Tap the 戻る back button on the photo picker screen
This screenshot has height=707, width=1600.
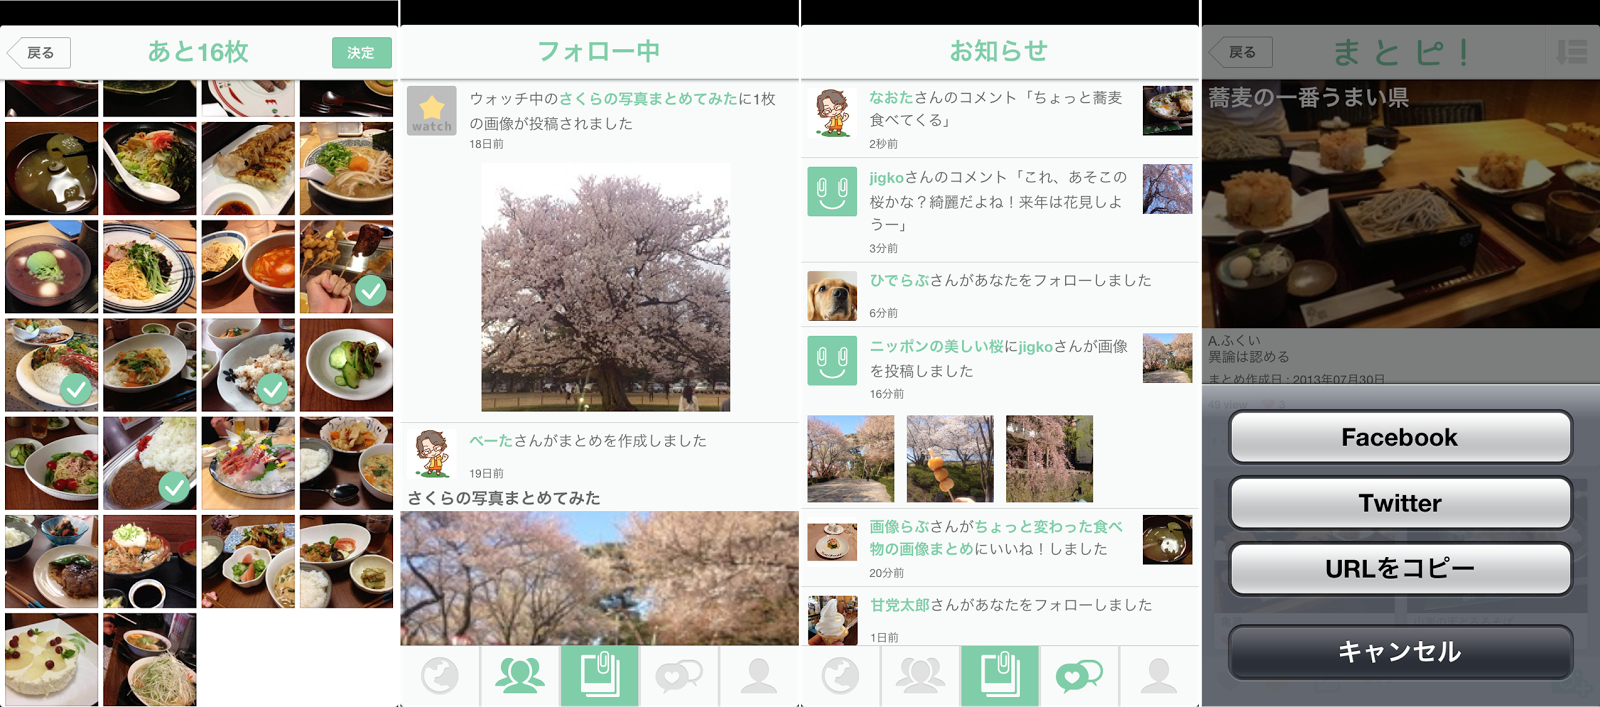click(x=39, y=53)
